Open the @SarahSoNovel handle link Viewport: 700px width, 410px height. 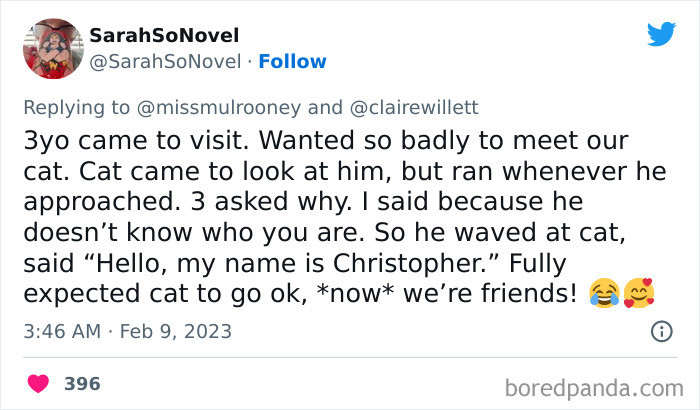pos(165,61)
